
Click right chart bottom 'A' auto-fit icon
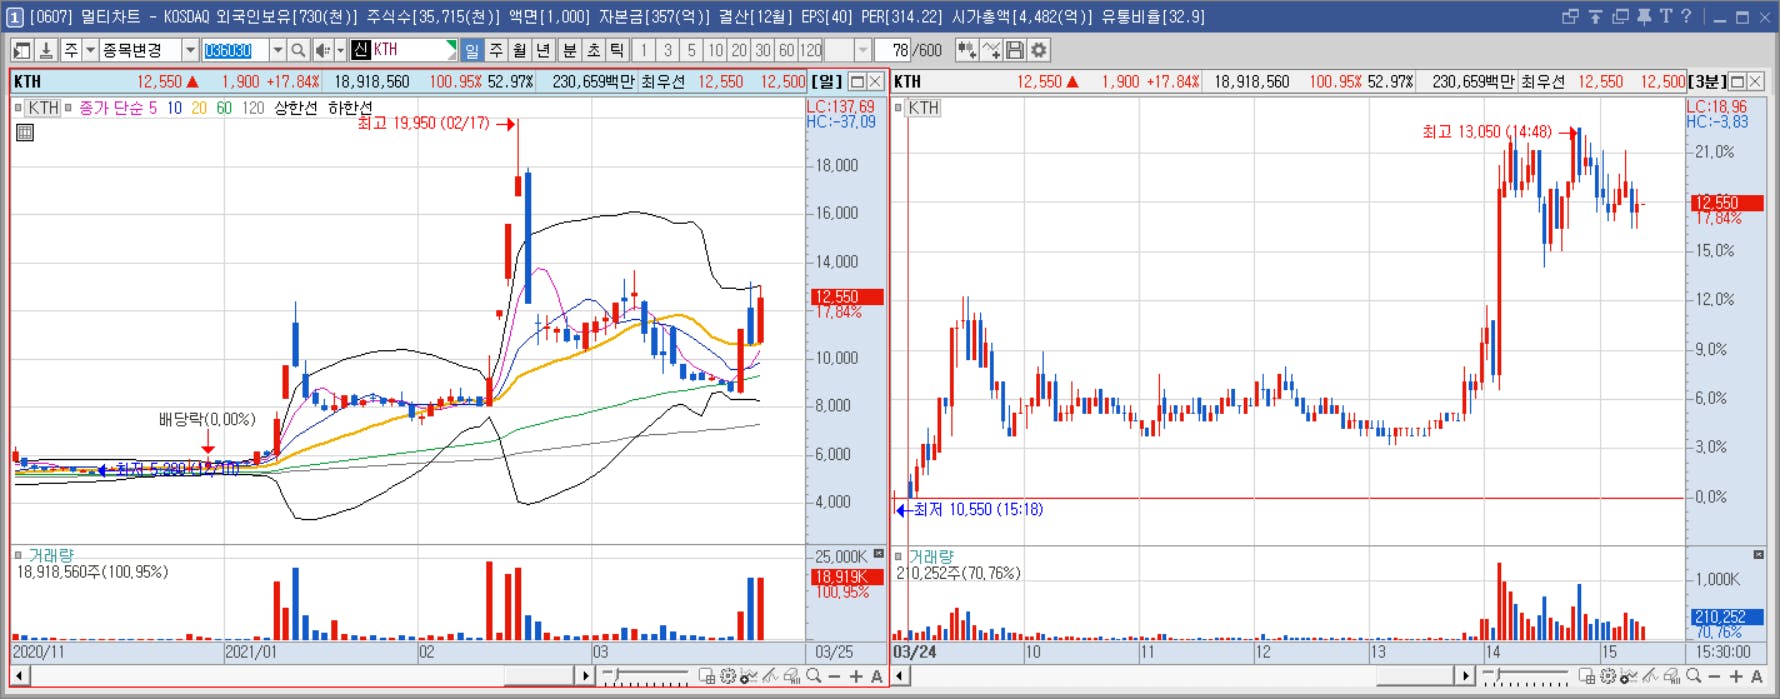(1756, 676)
